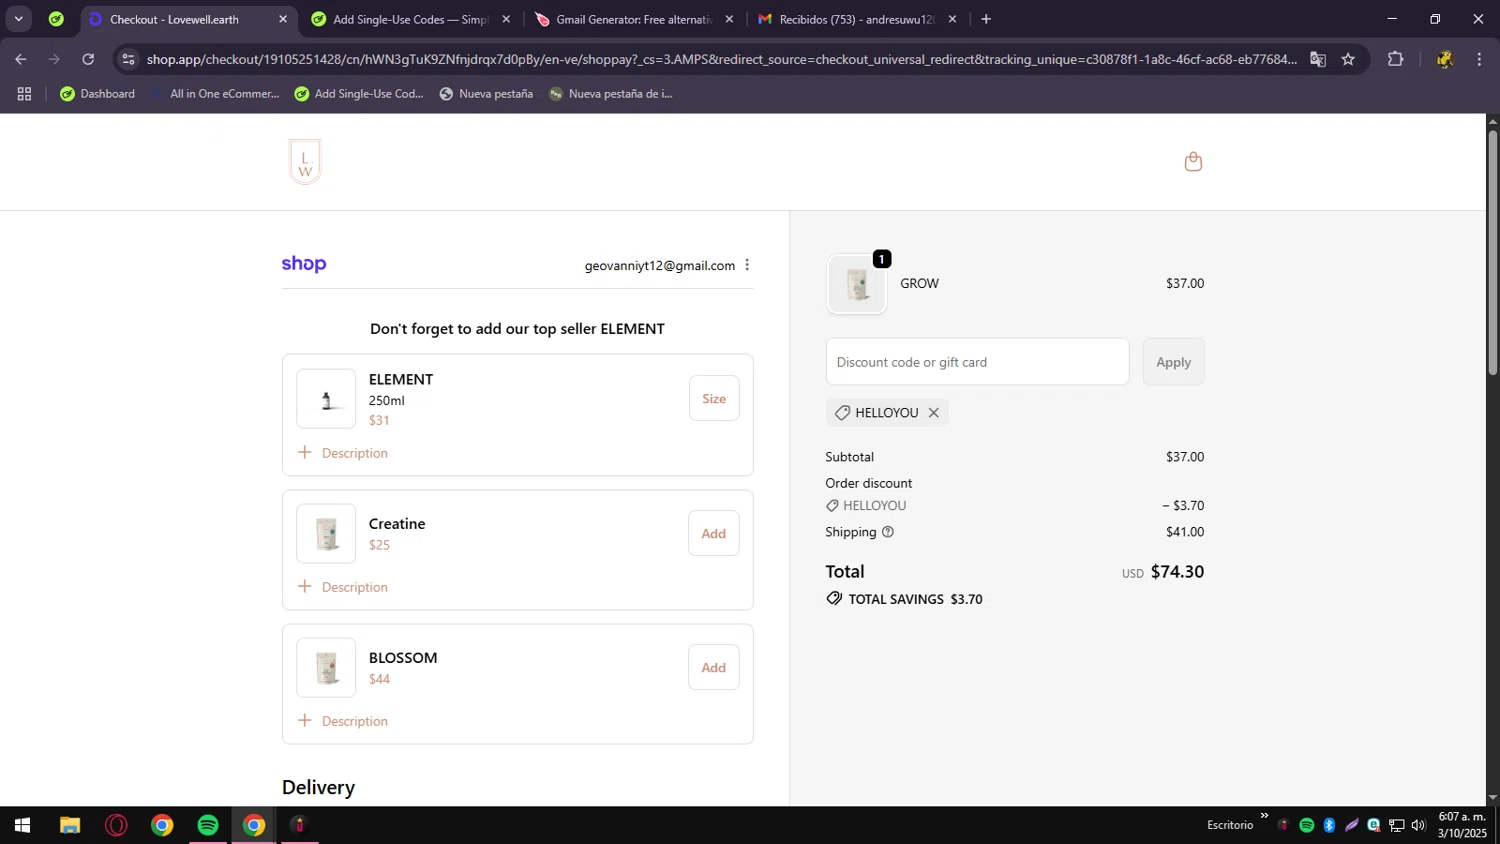Image resolution: width=1500 pixels, height=844 pixels.
Task: Launch Opera from taskbar
Action: click(116, 825)
